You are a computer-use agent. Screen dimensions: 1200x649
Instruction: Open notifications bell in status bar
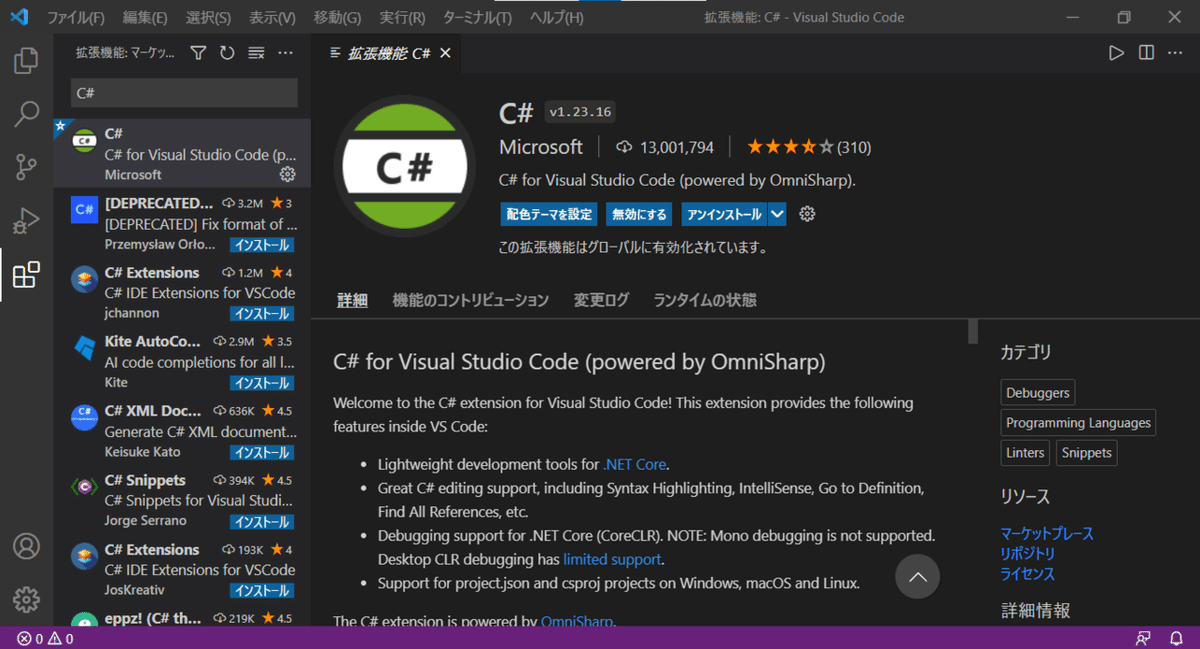[1176, 638]
